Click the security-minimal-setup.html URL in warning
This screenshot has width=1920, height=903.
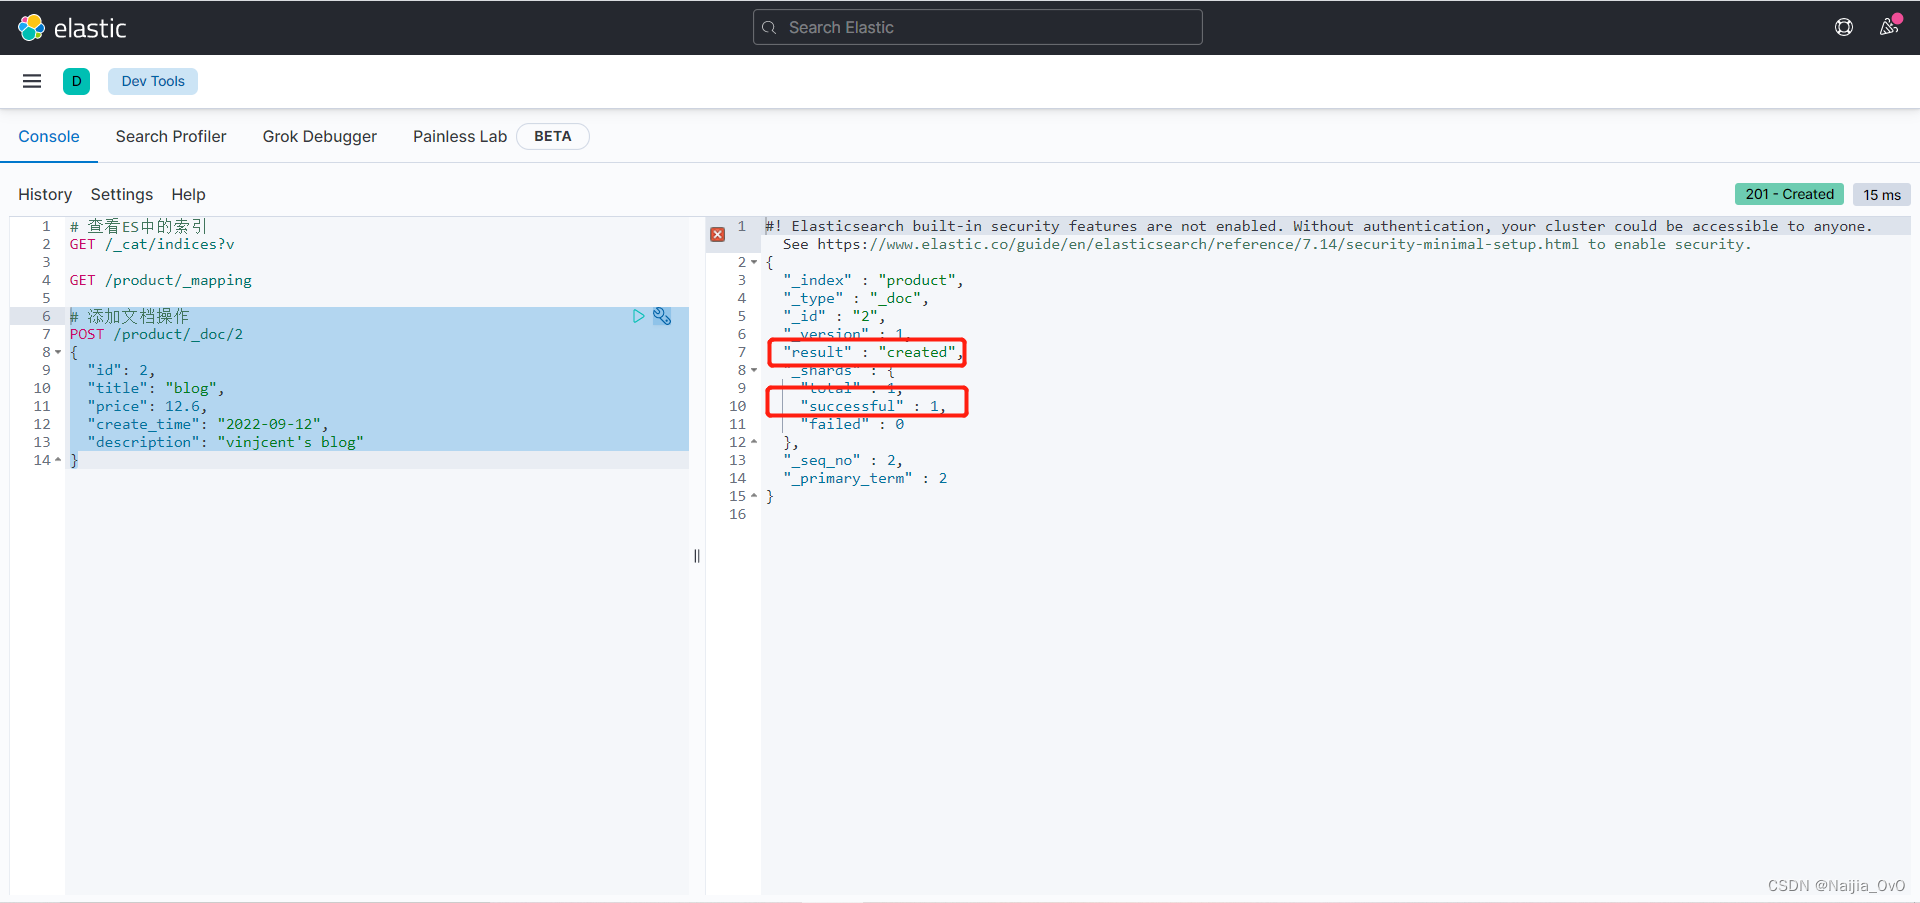point(1198,244)
